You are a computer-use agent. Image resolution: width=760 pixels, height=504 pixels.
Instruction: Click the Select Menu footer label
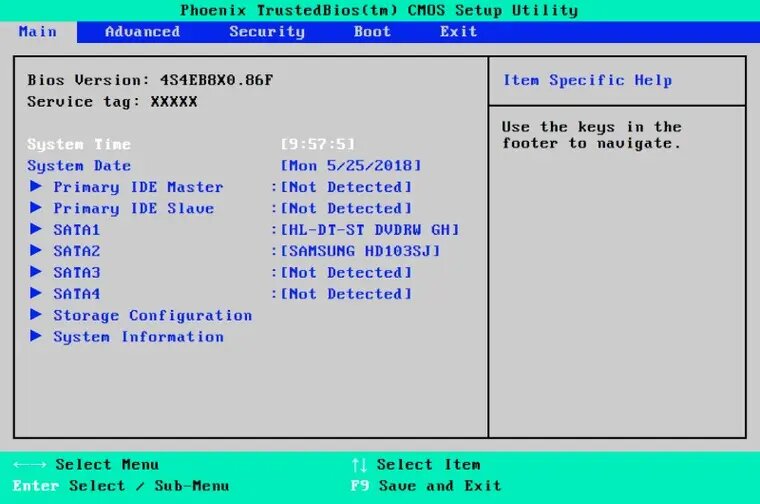click(107, 465)
